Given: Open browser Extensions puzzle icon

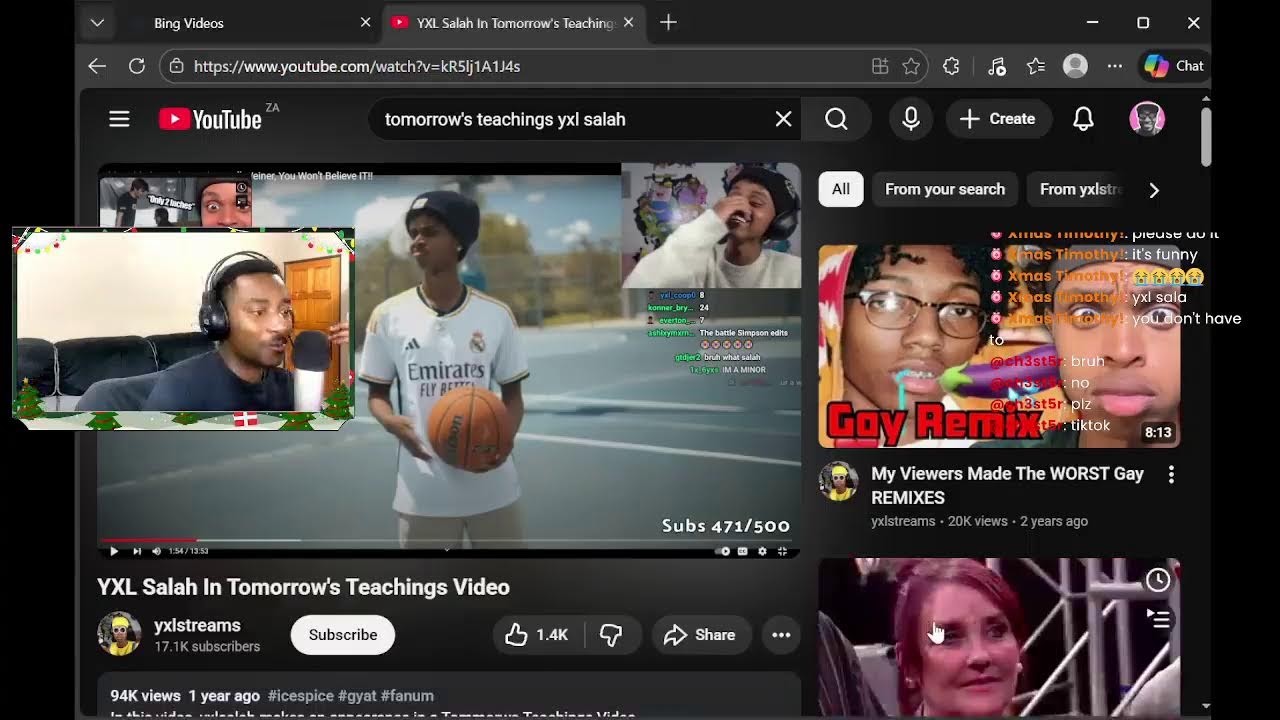Looking at the screenshot, I should pyautogui.click(x=951, y=66).
